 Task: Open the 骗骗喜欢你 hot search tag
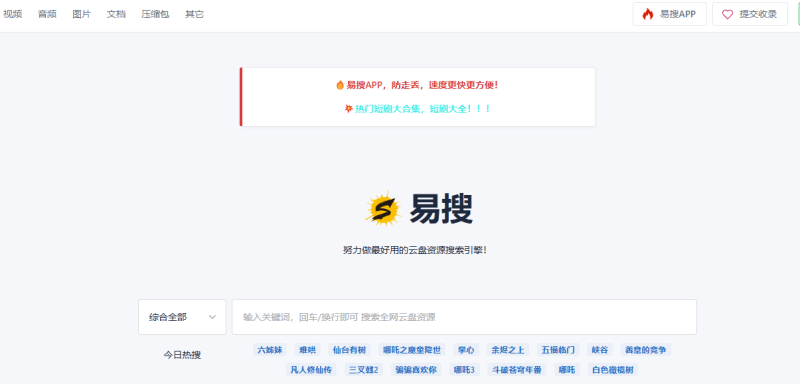[416, 370]
